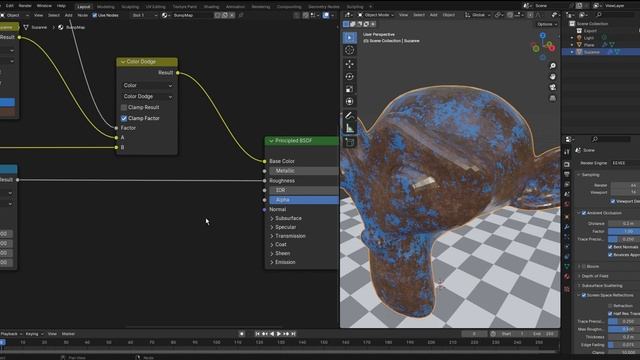Disable Clamp Factor on Color Dodge node
640x360 pixels.
click(x=124, y=118)
